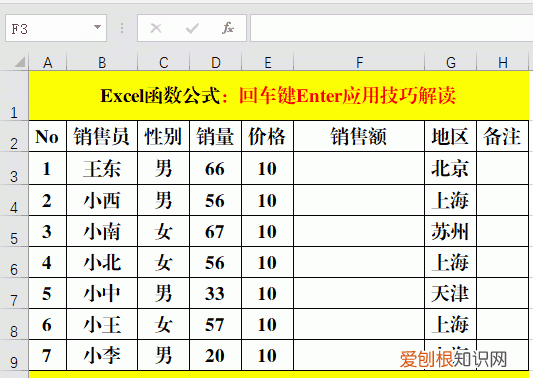The height and width of the screenshot is (378, 533).
Task: Click the yellow title cell about Enter技巧解读
Action: point(279,96)
